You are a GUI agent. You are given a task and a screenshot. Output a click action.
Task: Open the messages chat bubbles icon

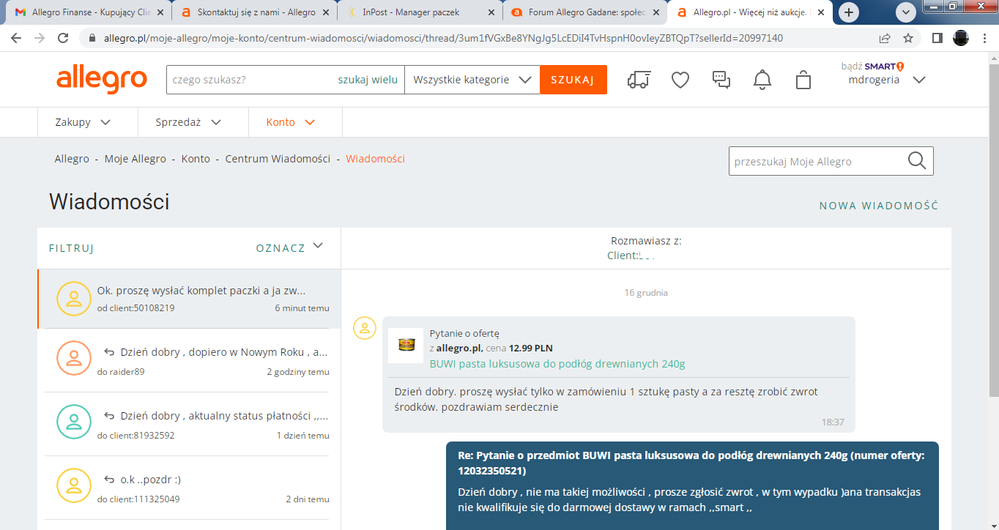[x=721, y=80]
